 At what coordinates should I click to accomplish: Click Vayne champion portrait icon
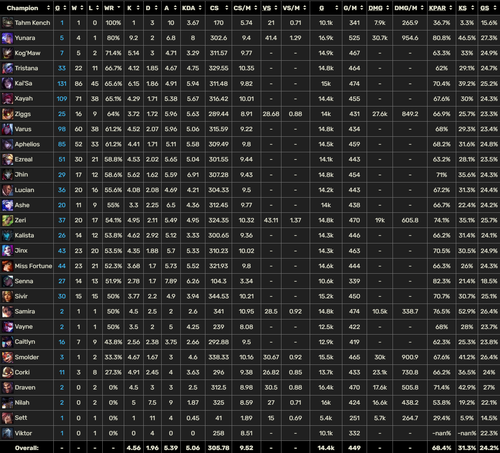click(x=7, y=327)
